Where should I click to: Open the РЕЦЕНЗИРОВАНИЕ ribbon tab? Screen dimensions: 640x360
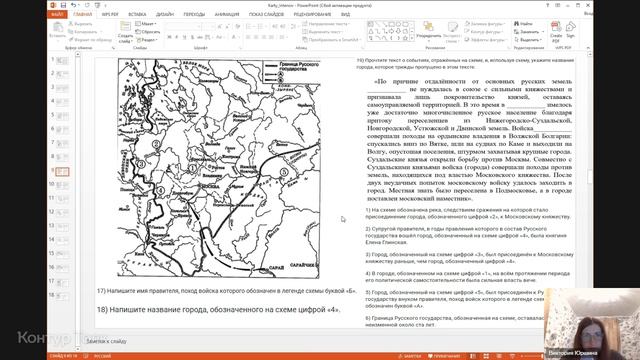312,14
